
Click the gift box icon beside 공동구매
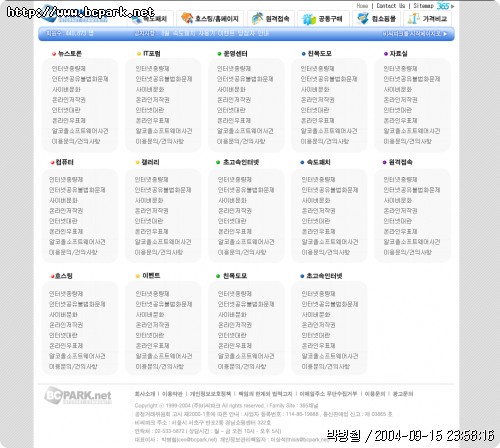(309, 19)
